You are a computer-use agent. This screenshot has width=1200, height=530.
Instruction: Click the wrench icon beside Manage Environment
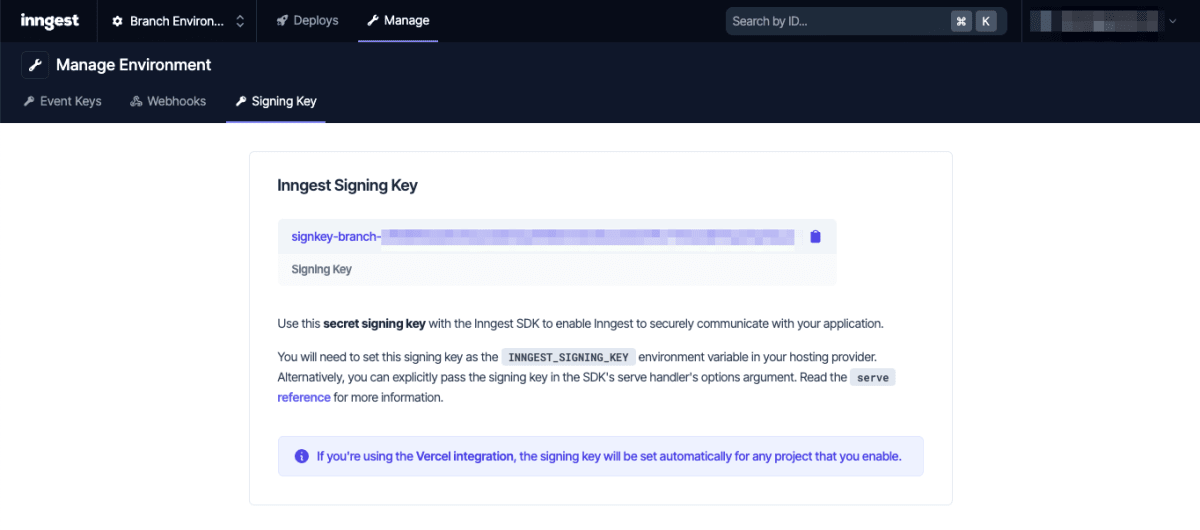(35, 65)
